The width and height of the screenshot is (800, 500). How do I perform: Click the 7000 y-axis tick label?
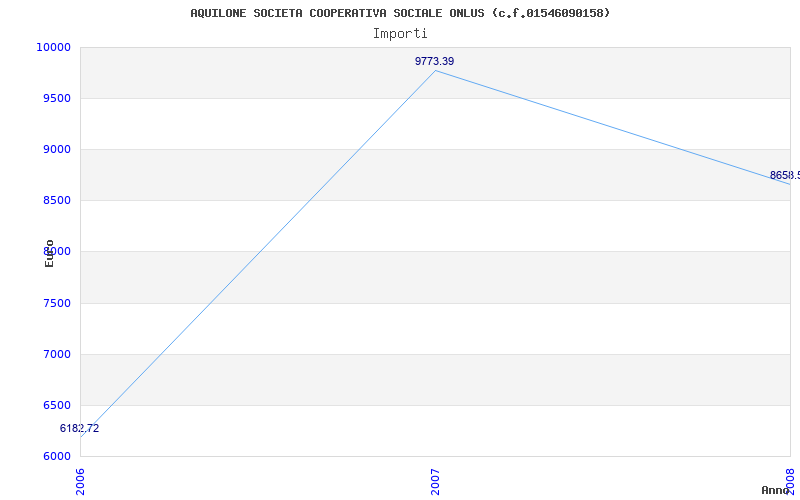57,355
